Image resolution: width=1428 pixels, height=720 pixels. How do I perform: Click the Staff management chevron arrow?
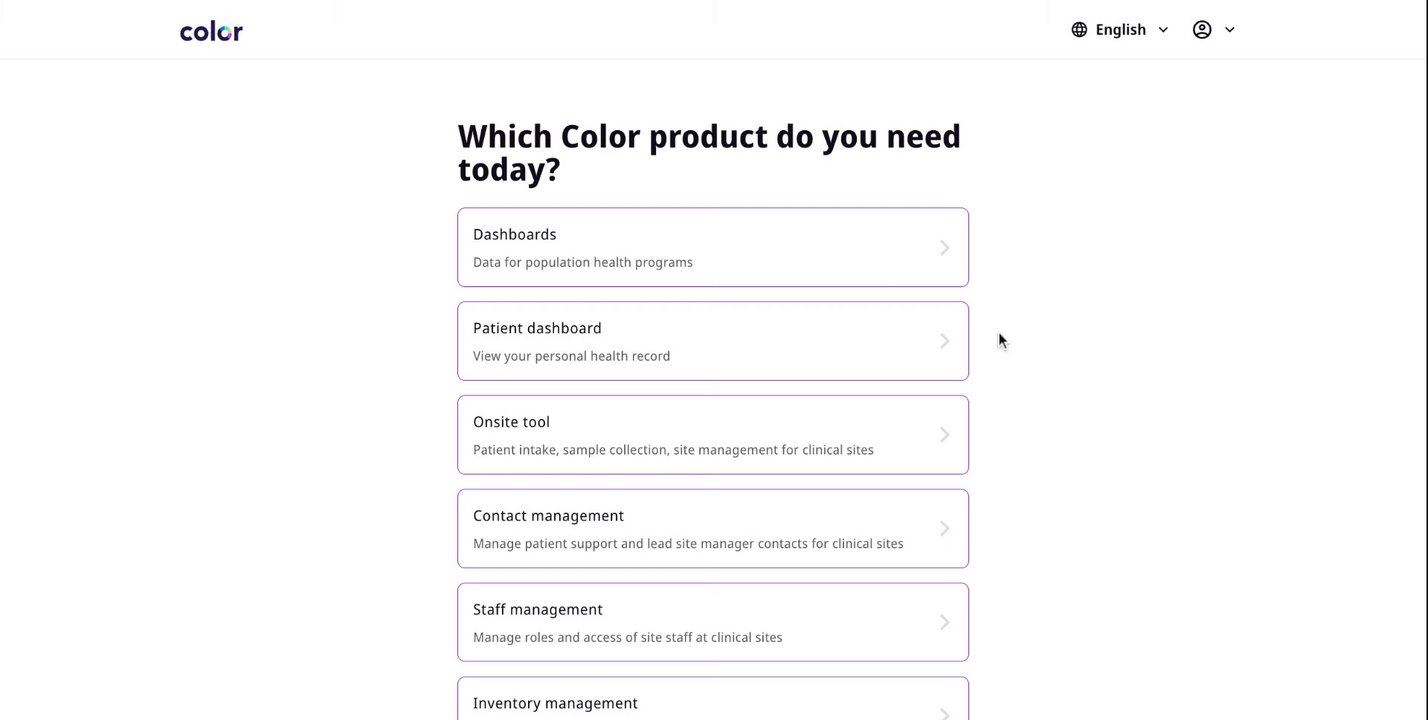point(944,622)
